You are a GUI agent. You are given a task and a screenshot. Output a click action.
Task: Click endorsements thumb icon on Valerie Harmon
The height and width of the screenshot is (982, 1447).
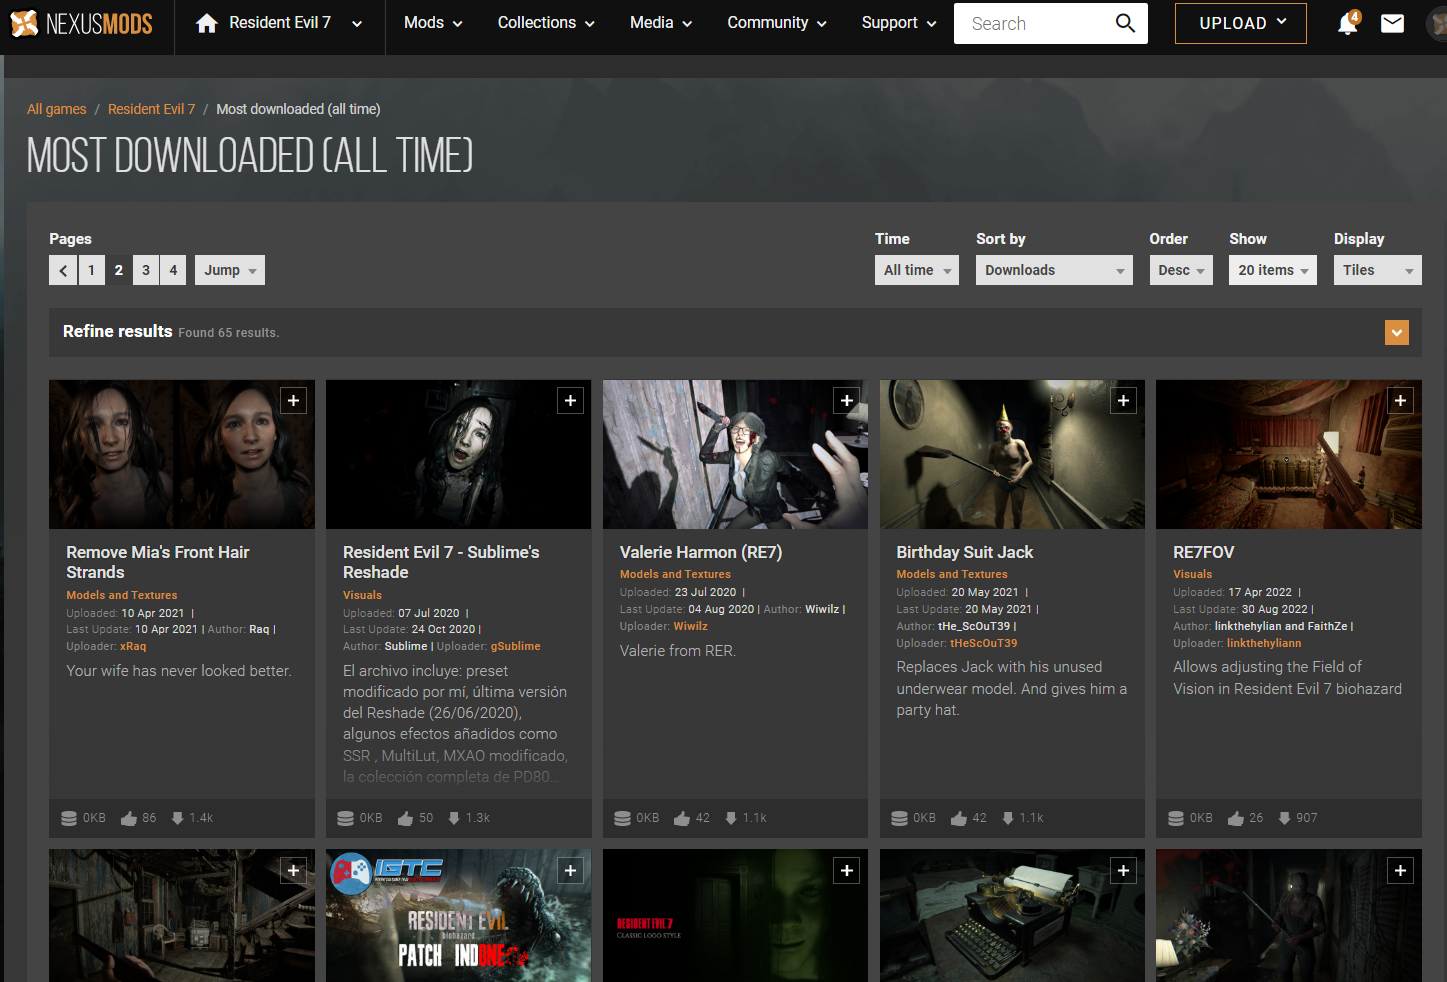tap(682, 818)
